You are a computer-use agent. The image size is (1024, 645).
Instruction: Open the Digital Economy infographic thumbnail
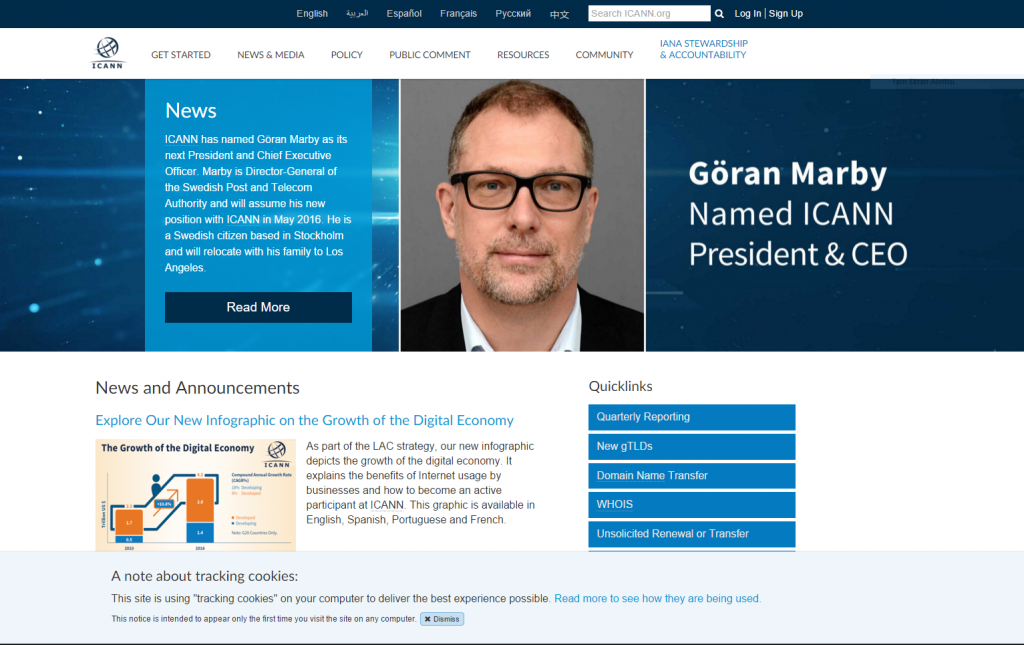[x=195, y=494]
